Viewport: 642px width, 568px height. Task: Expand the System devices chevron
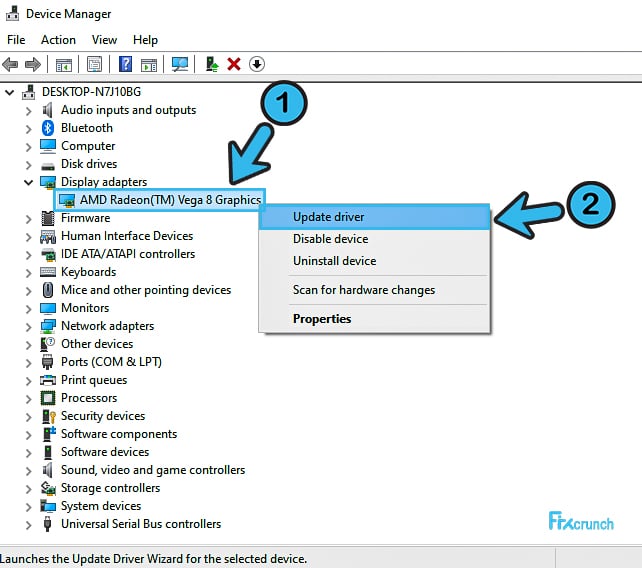[28, 507]
